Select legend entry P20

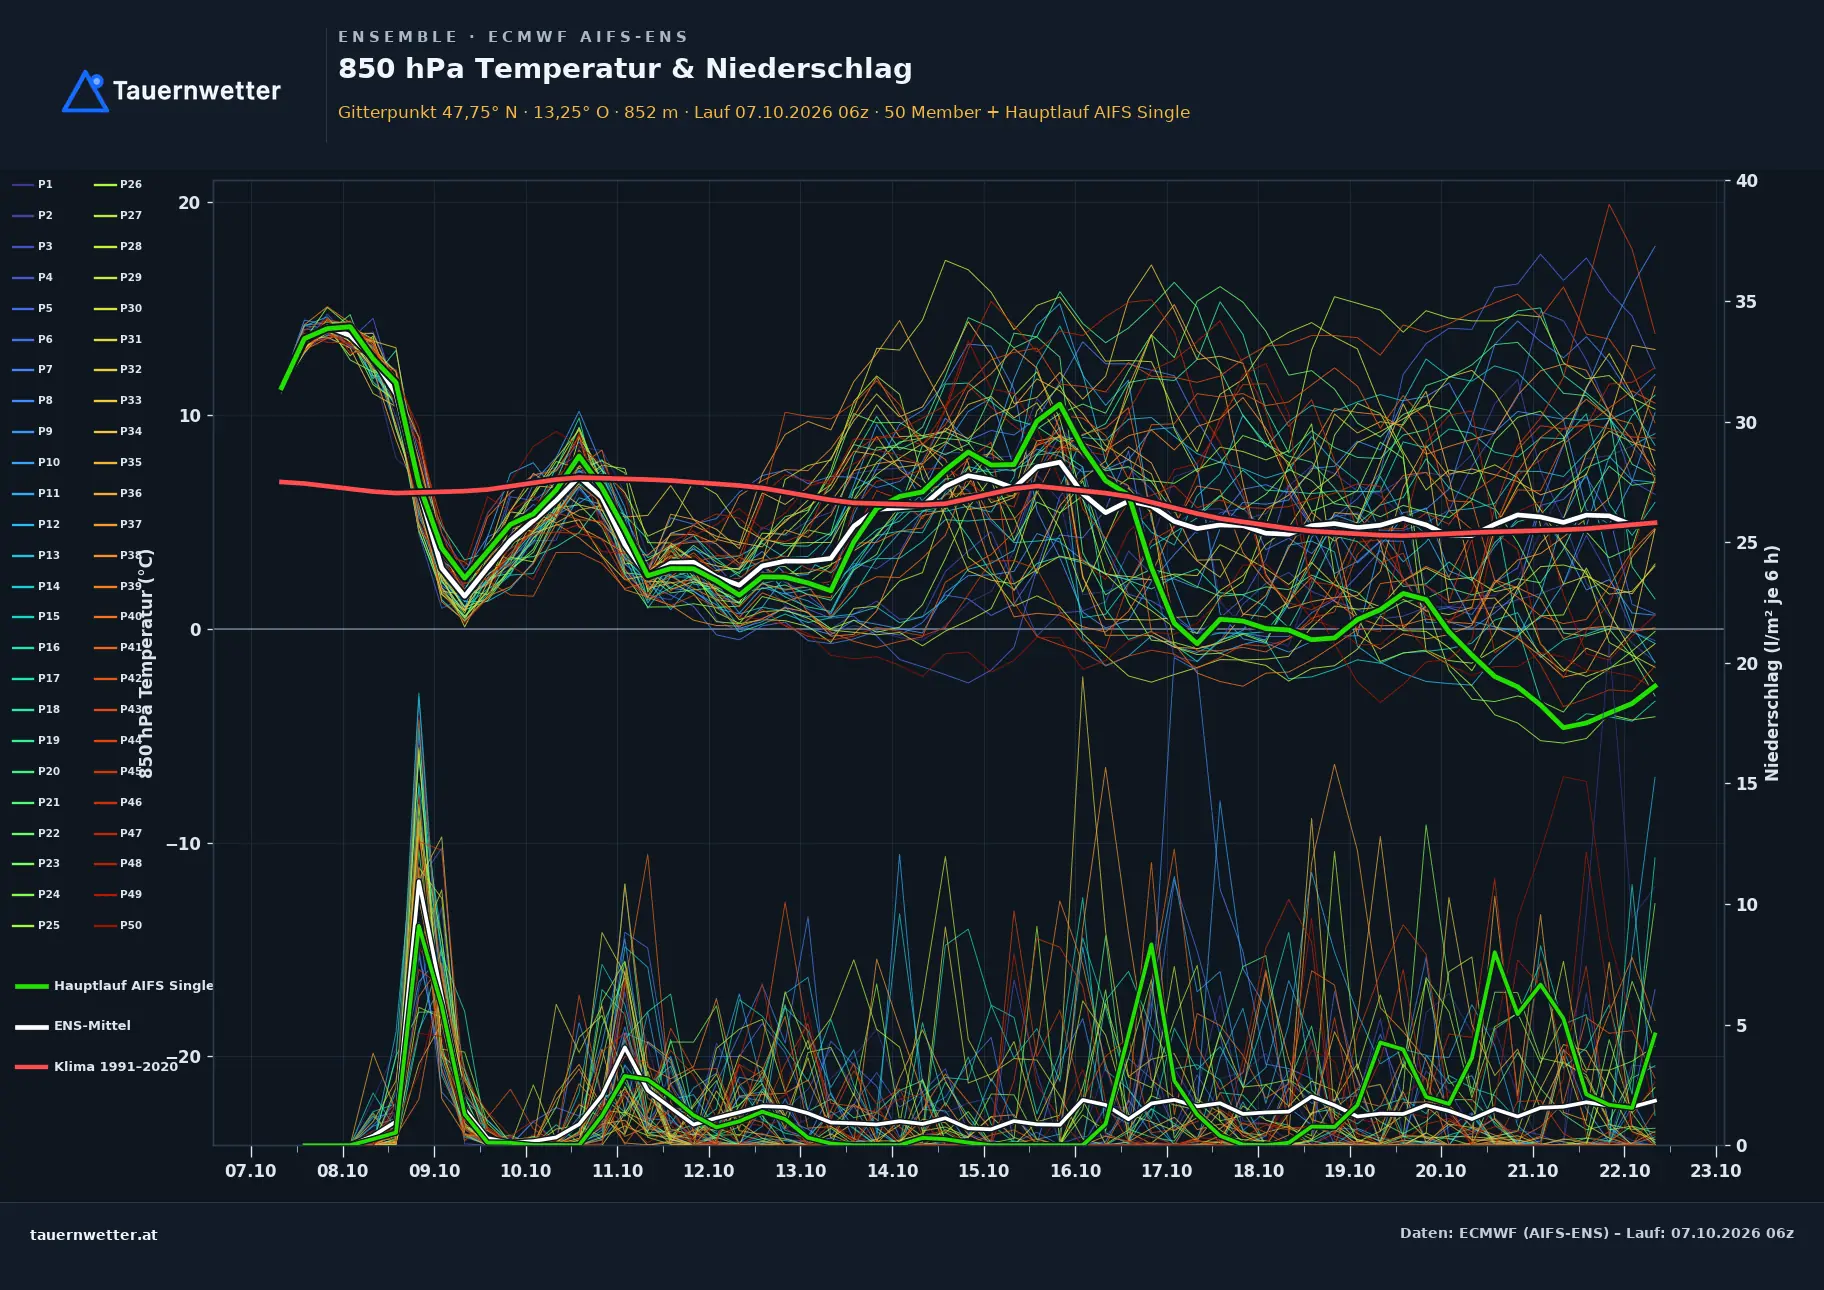coord(36,771)
